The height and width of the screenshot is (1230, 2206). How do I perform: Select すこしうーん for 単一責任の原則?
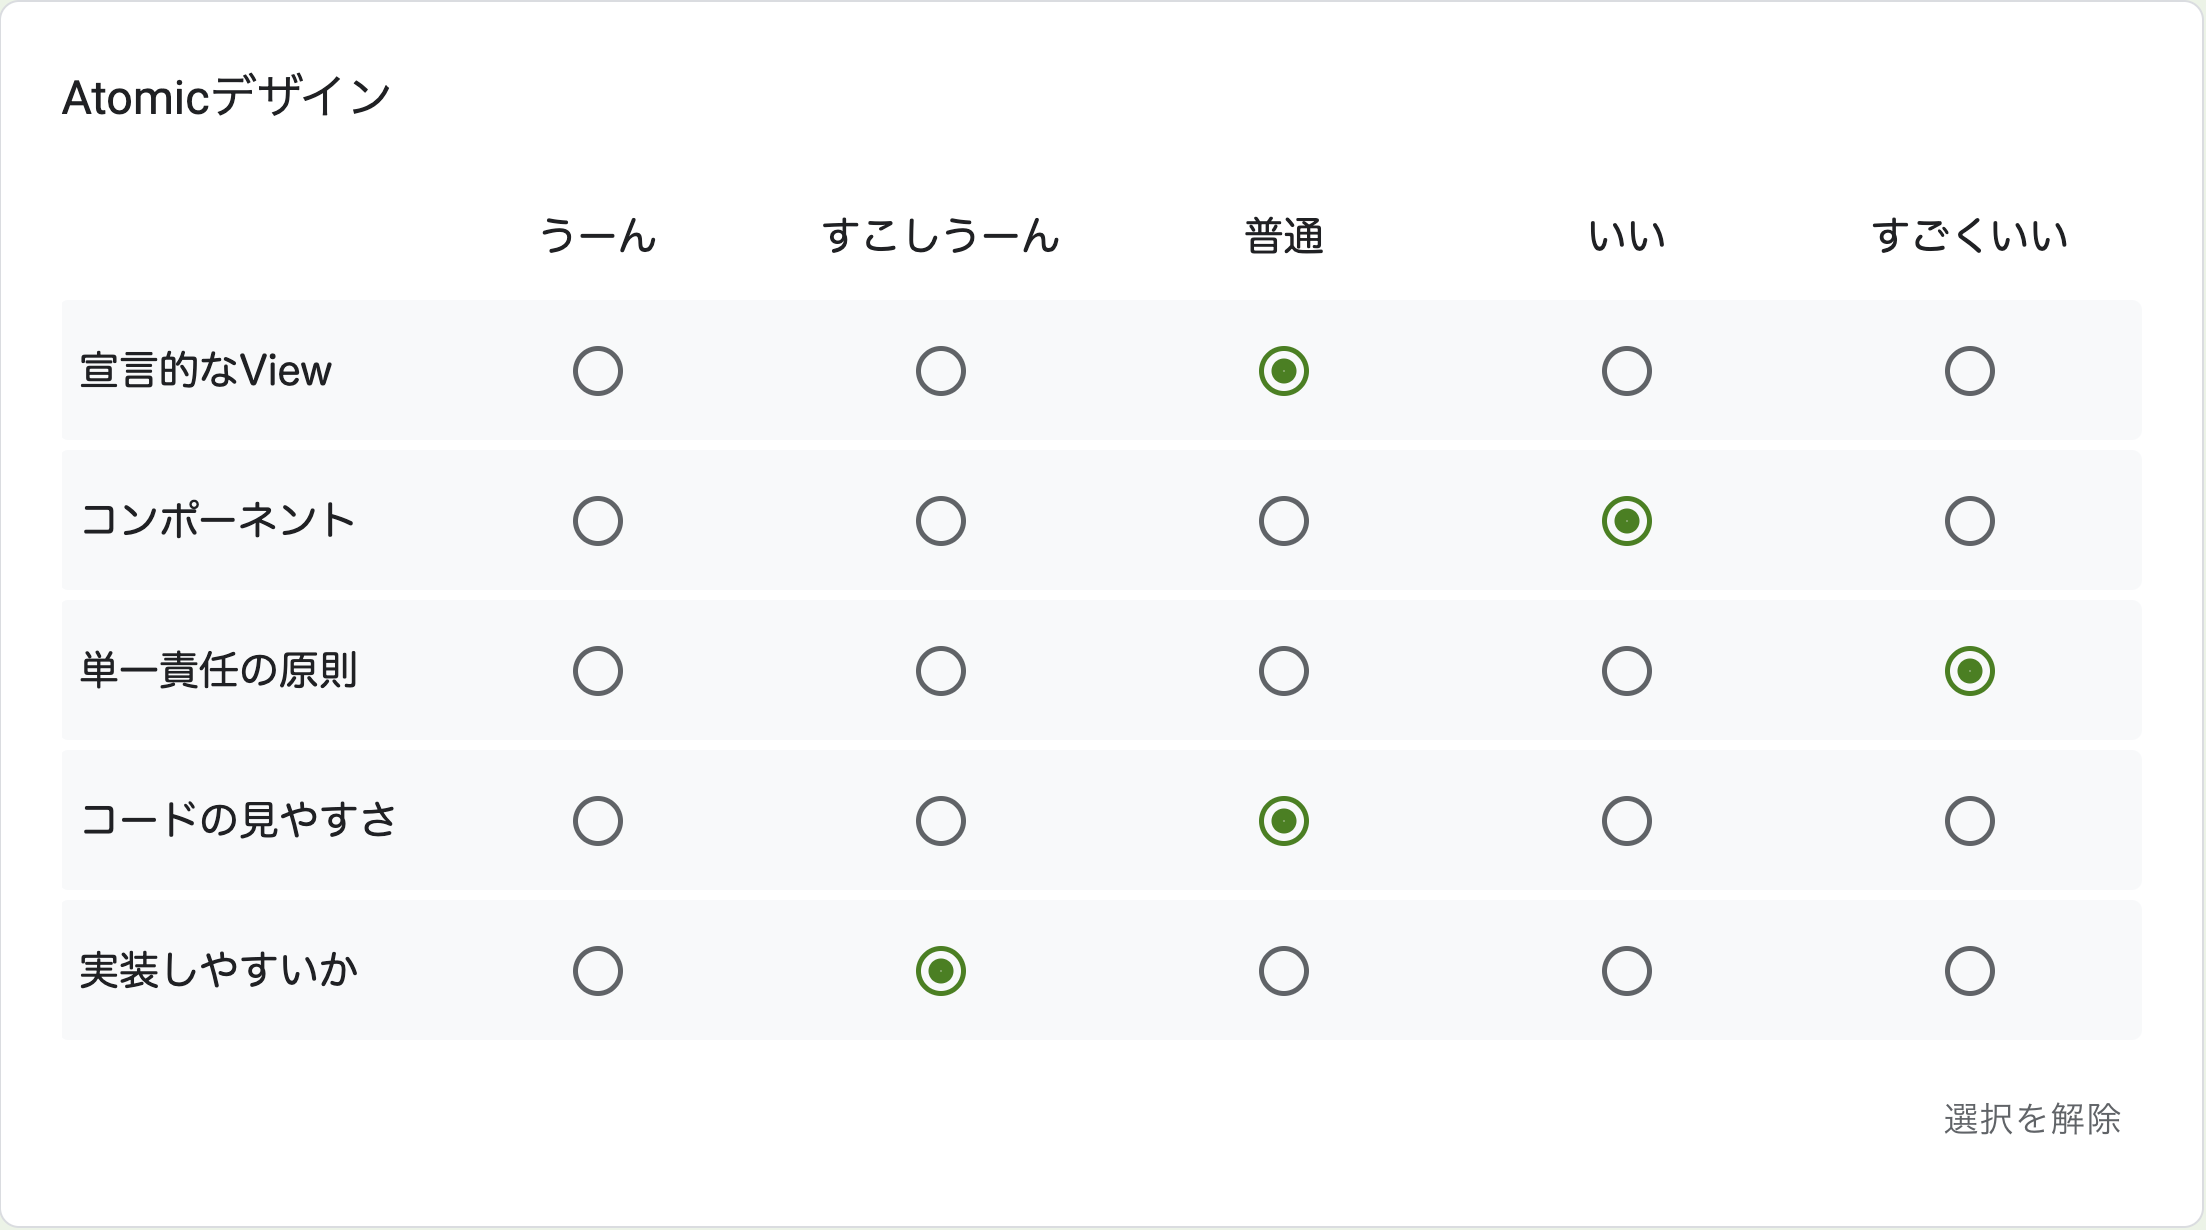940,670
